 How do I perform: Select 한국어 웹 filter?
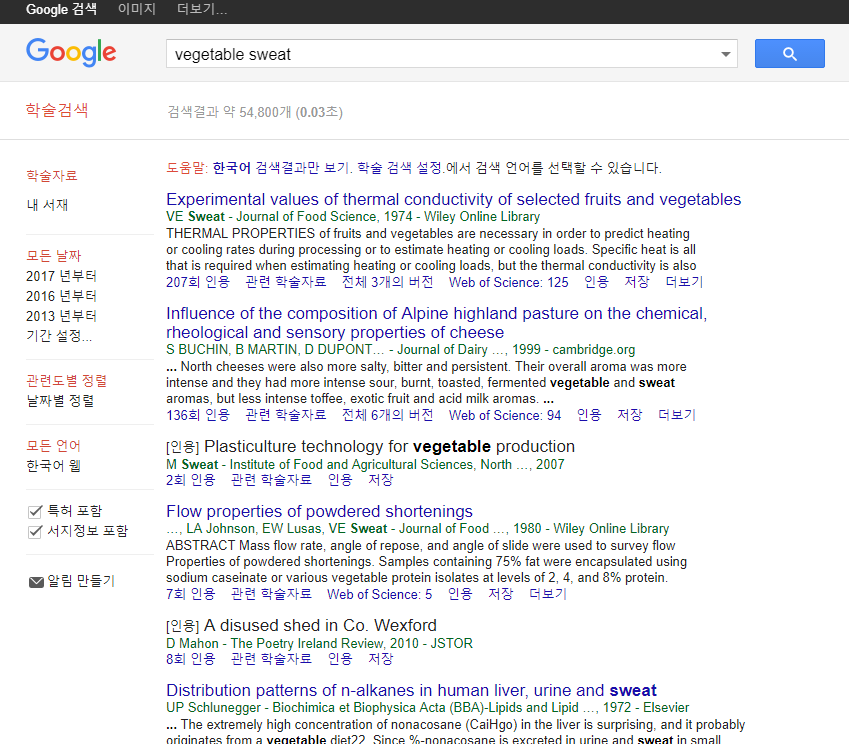pyautogui.click(x=54, y=466)
